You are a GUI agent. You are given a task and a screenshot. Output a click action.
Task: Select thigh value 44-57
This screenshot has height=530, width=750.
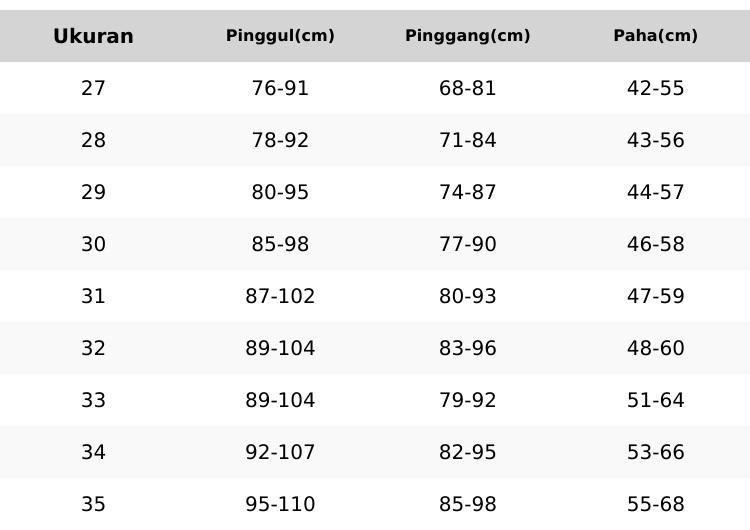[655, 193]
